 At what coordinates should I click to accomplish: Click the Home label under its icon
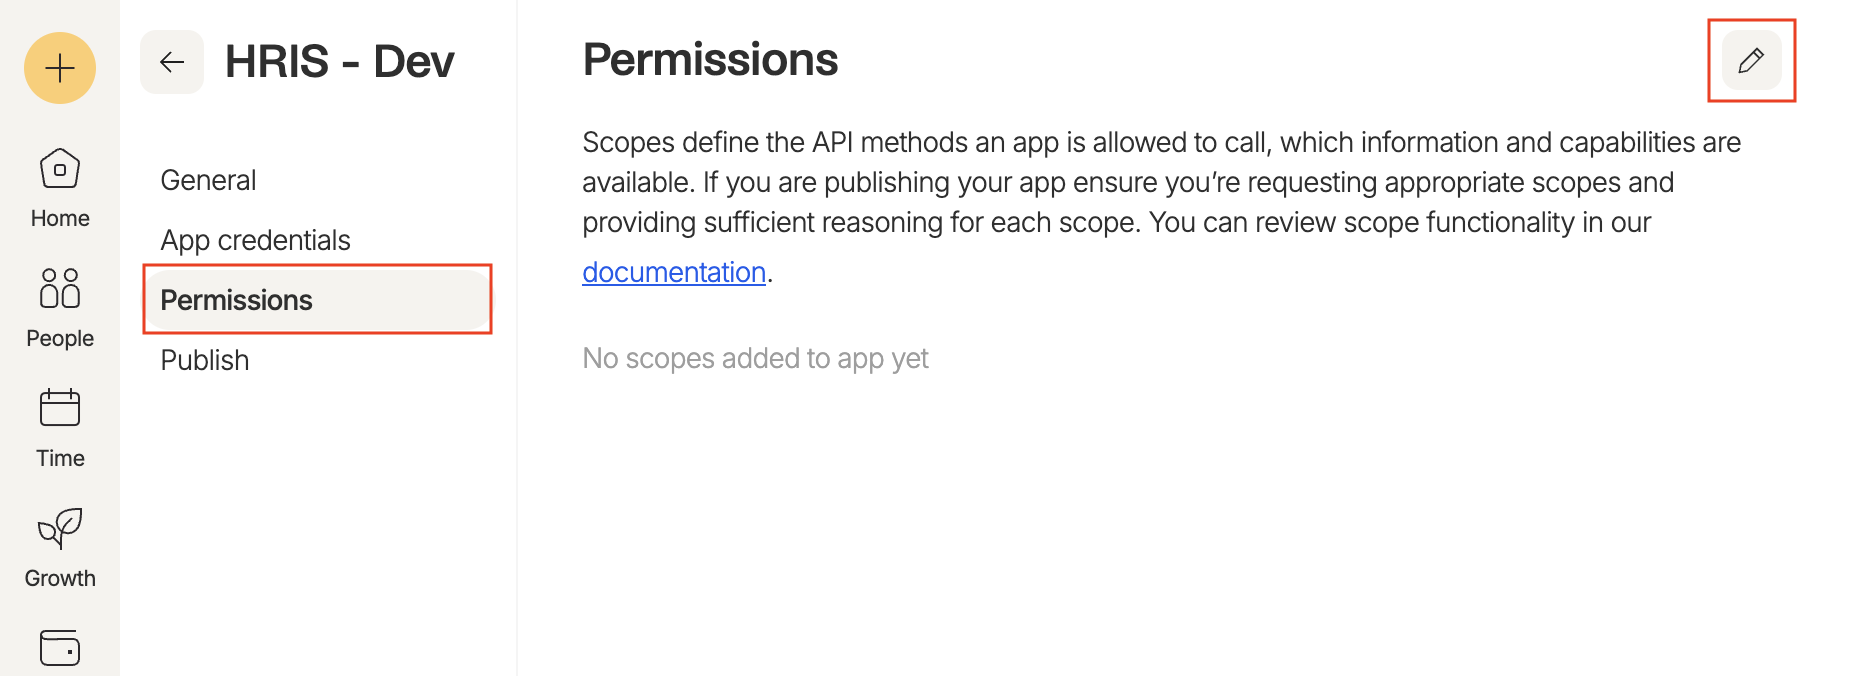(59, 218)
